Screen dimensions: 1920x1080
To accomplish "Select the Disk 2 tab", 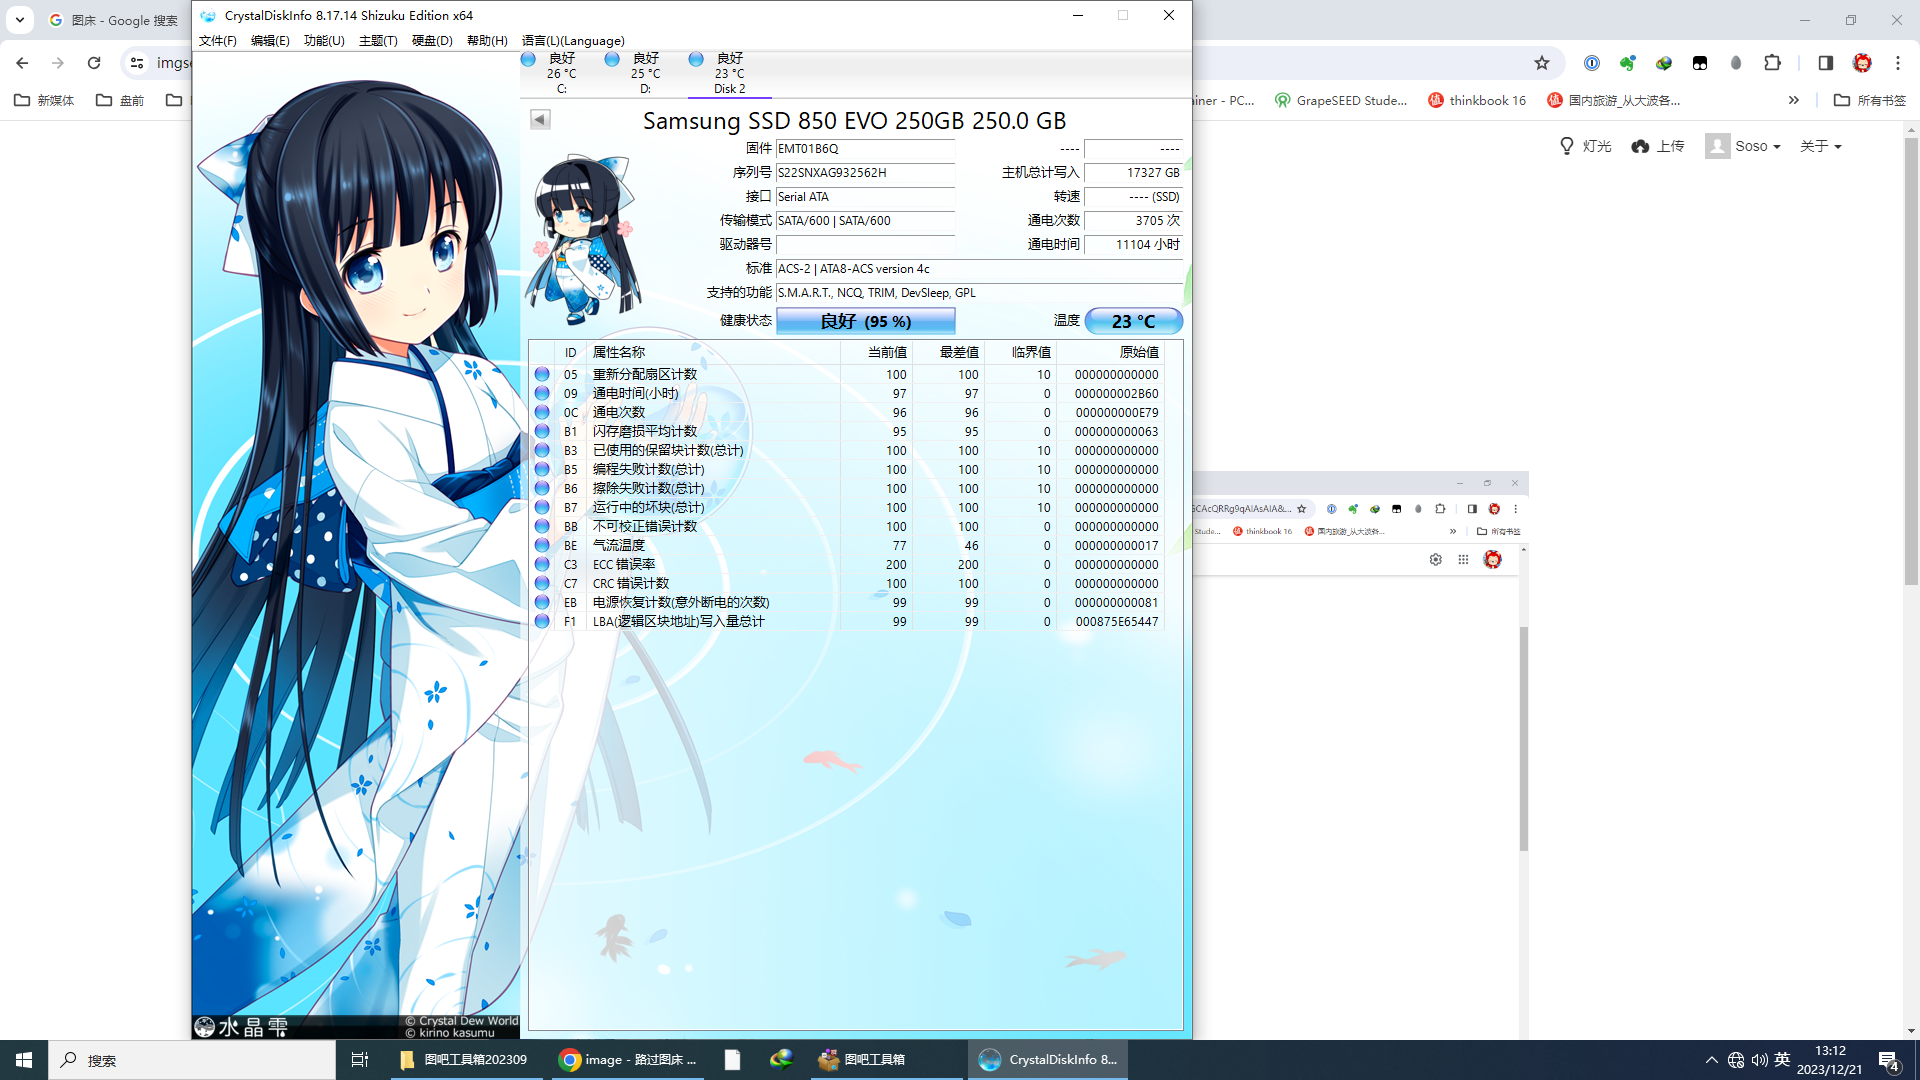I will click(x=730, y=74).
